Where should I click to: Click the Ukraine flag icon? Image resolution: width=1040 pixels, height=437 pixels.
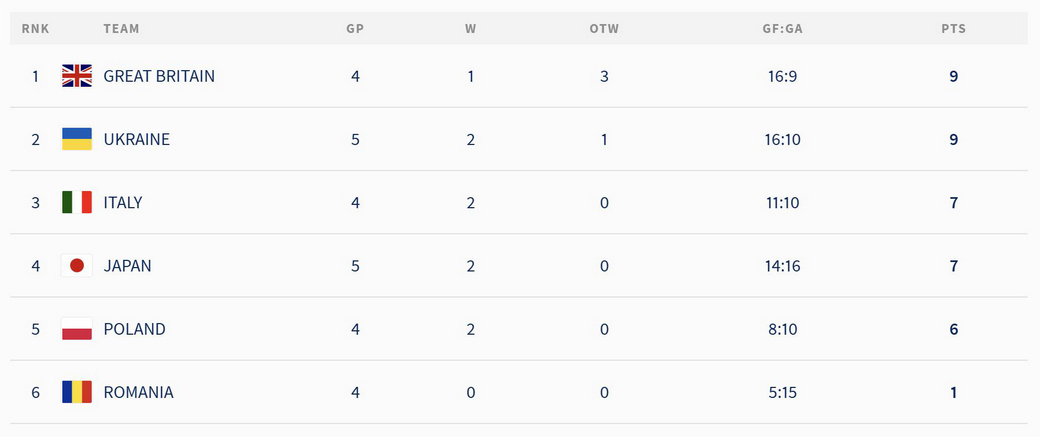tap(77, 139)
